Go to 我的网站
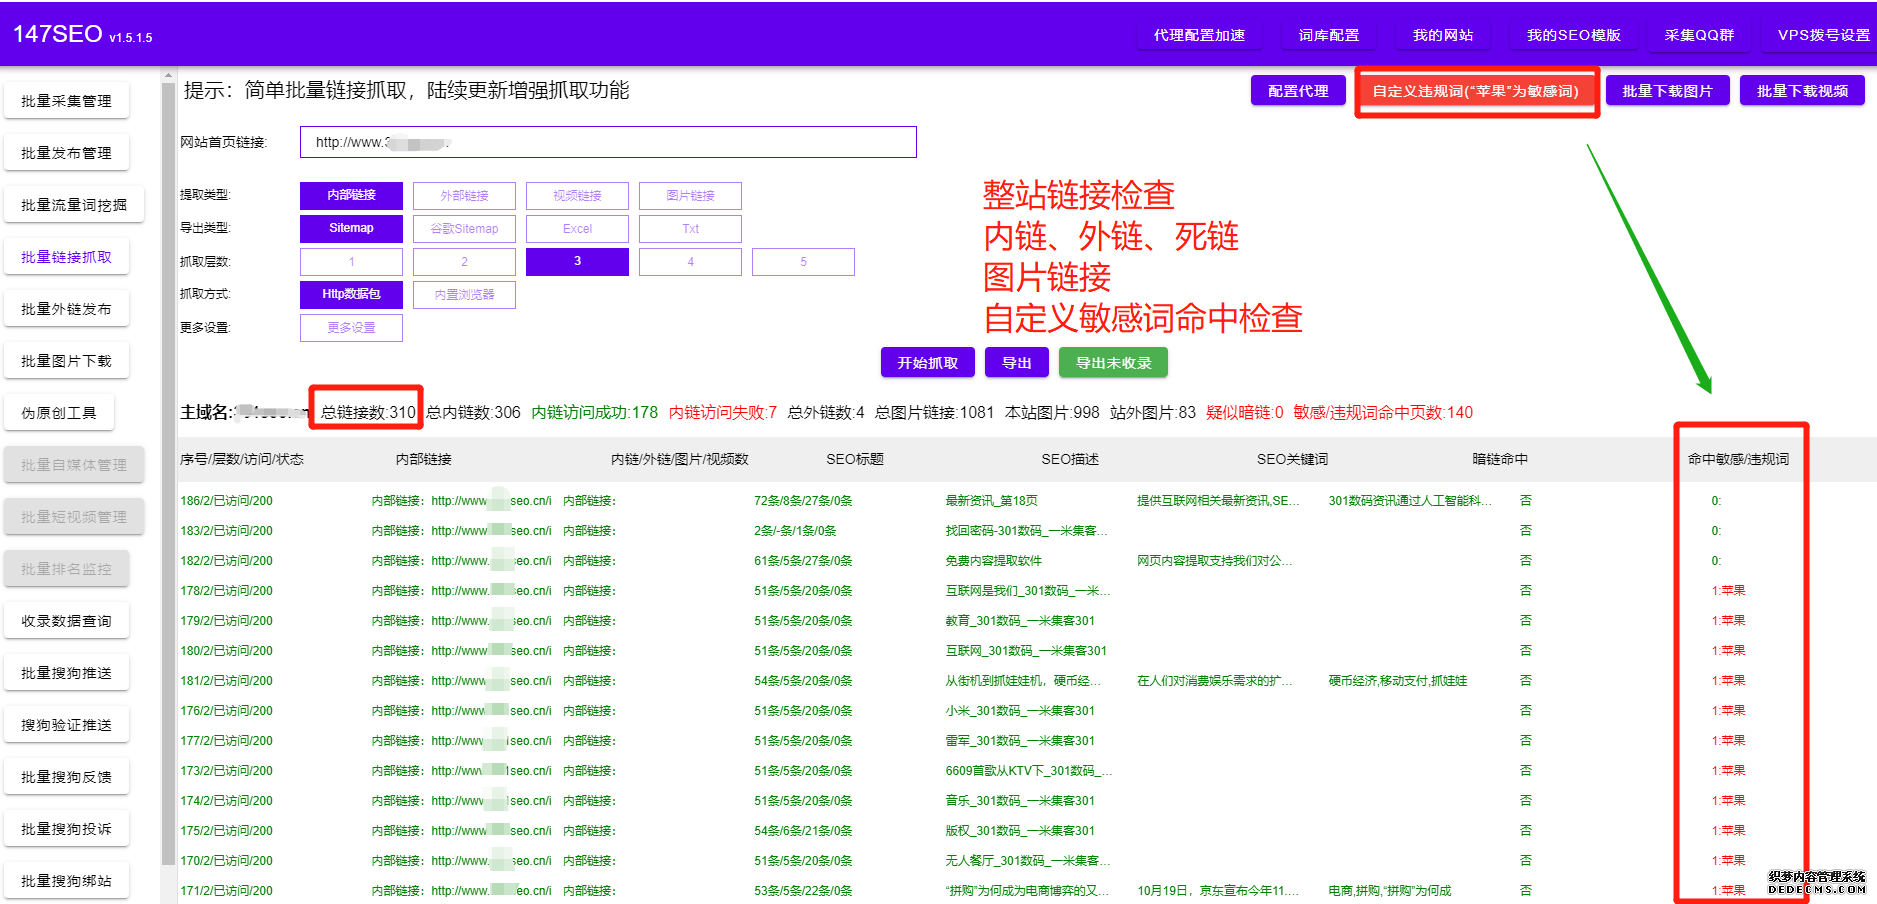 point(1443,35)
